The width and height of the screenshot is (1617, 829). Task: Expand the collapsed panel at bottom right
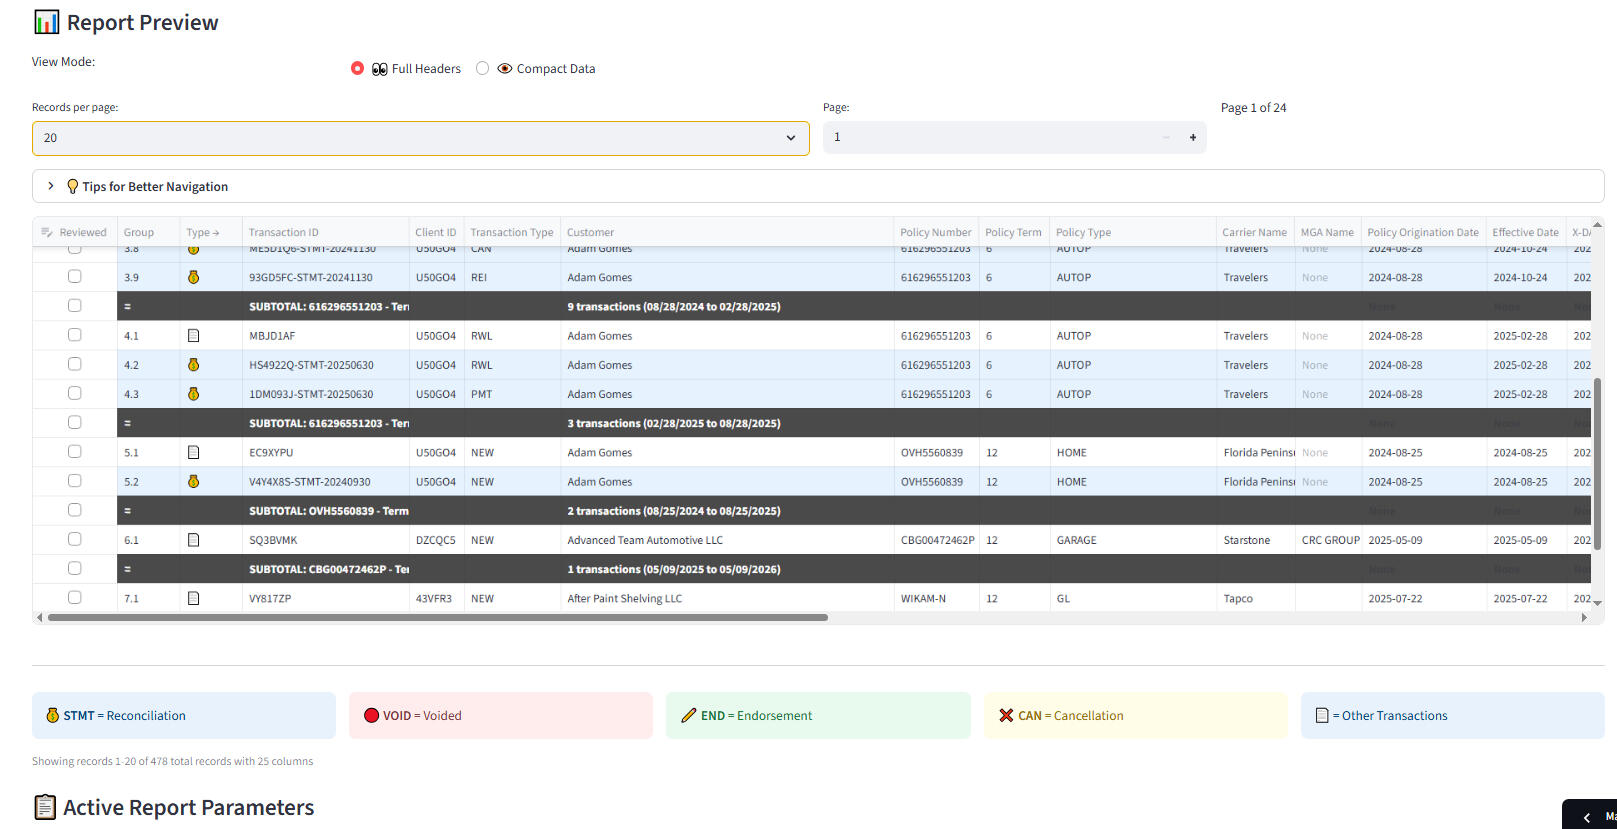click(1587, 817)
